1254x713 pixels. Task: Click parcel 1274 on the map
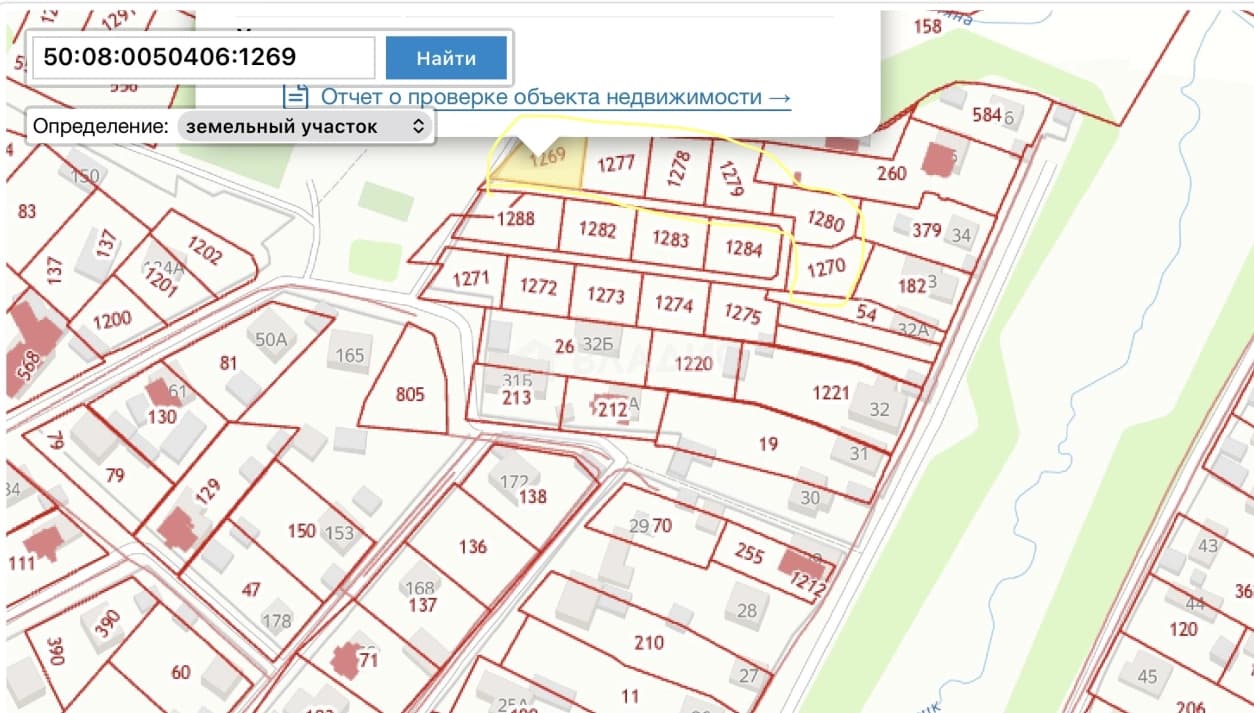(x=673, y=303)
